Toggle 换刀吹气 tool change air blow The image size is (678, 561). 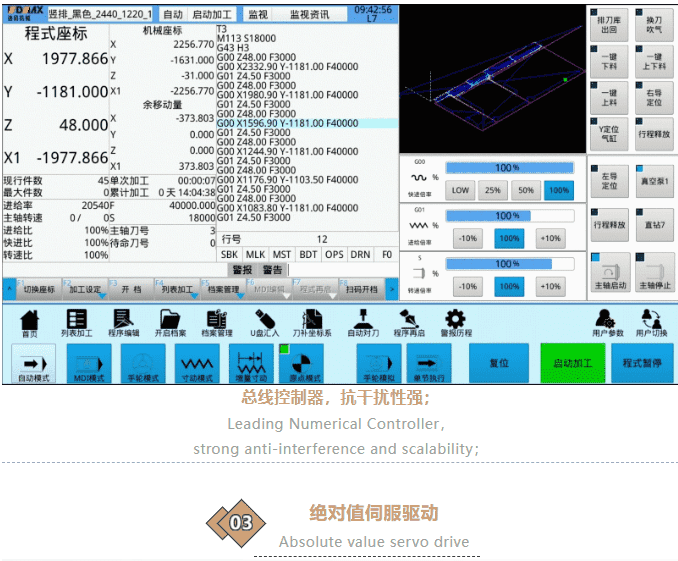[654, 25]
